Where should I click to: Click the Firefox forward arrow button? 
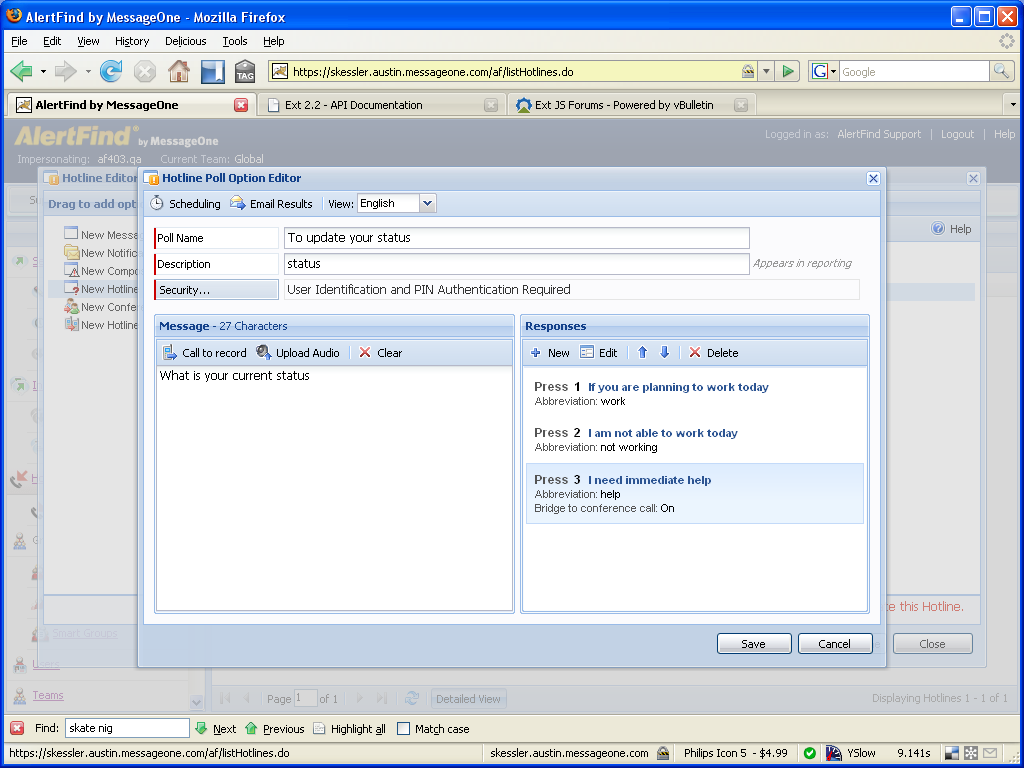coord(65,71)
